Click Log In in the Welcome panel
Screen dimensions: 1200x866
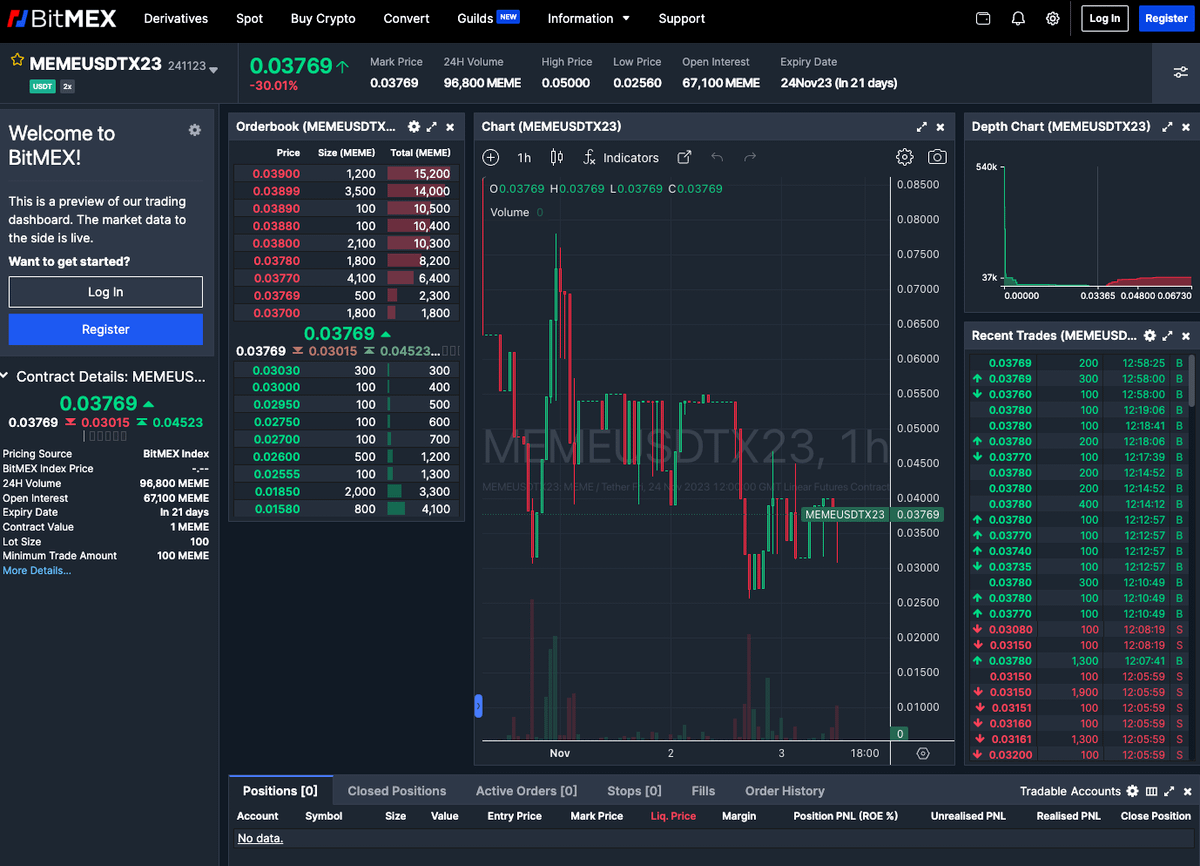click(x=106, y=292)
